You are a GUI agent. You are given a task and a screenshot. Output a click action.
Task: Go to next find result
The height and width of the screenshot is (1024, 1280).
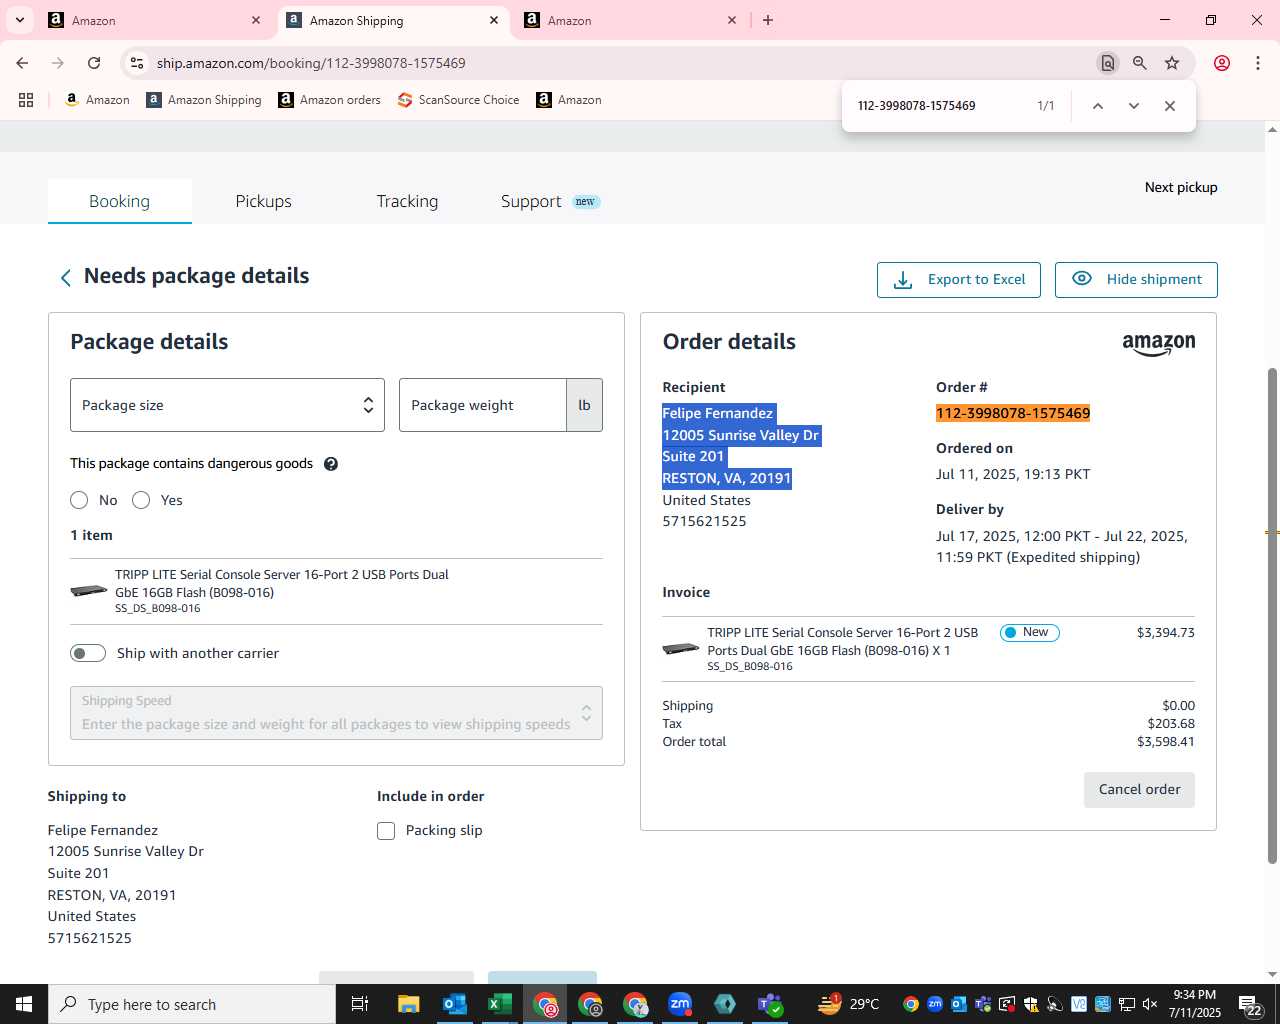click(x=1133, y=106)
